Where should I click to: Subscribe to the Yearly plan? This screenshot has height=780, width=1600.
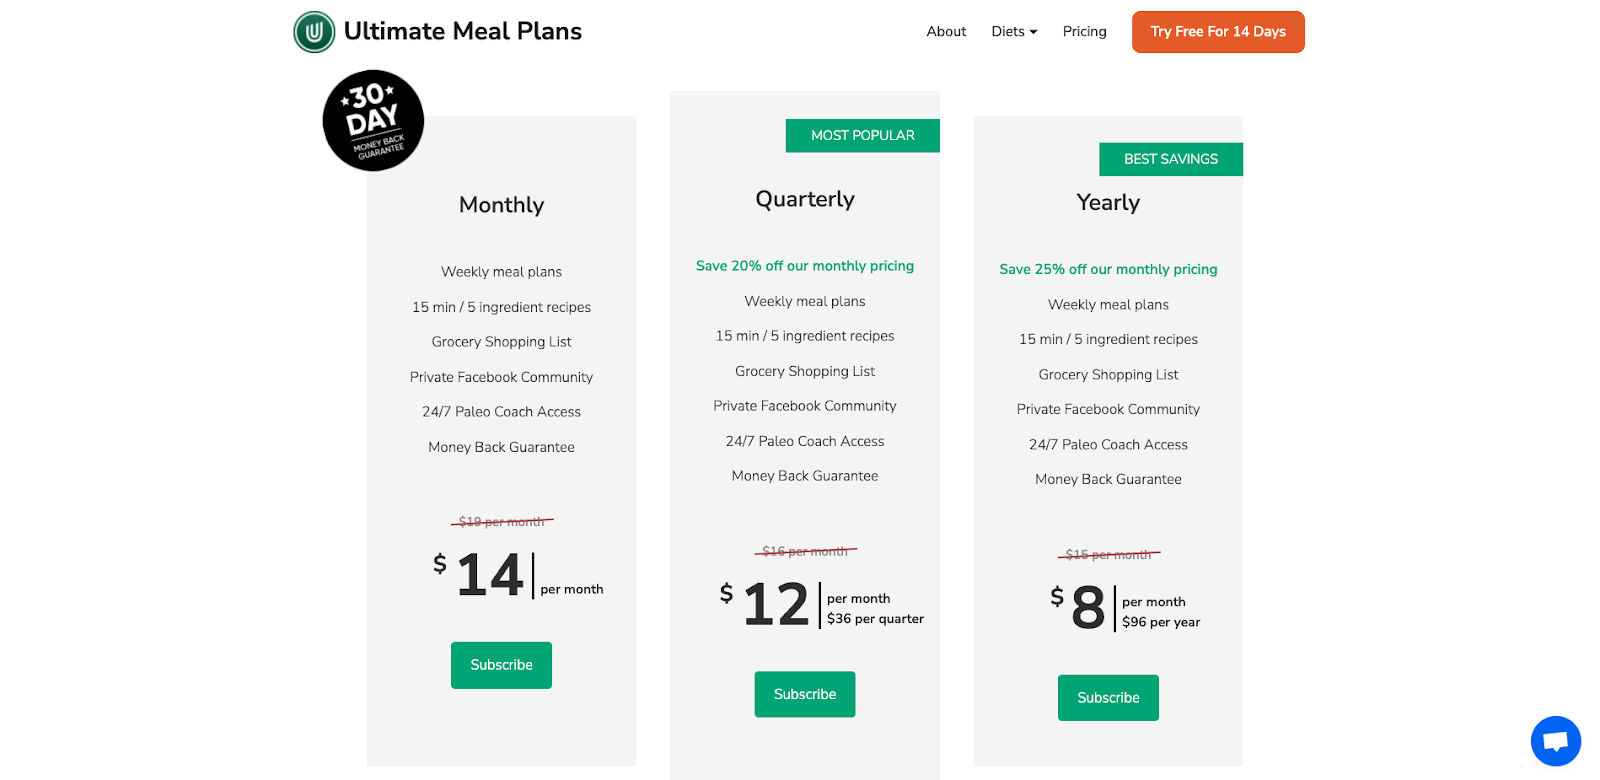click(x=1108, y=698)
